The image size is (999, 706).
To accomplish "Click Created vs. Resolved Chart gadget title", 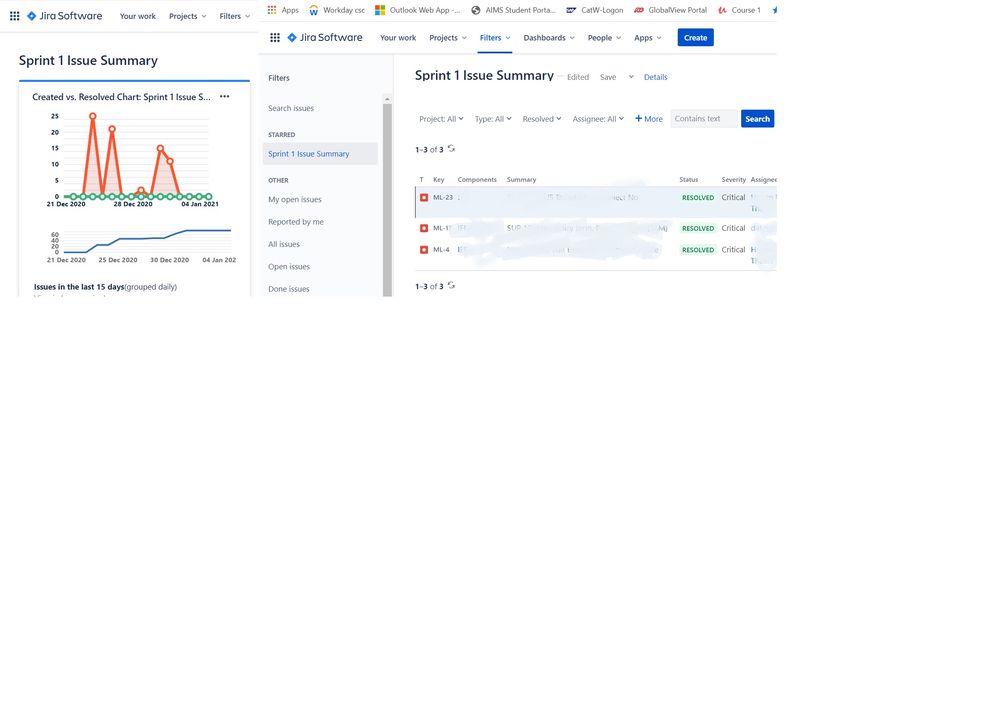I will tap(121, 97).
